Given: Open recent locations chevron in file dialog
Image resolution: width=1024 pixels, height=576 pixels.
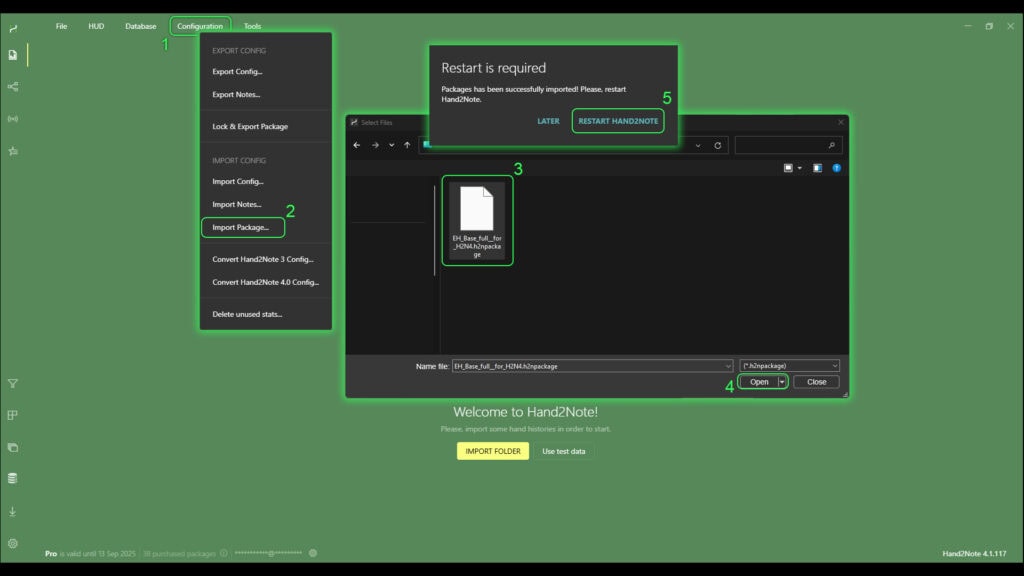Looking at the screenshot, I should pyautogui.click(x=391, y=145).
